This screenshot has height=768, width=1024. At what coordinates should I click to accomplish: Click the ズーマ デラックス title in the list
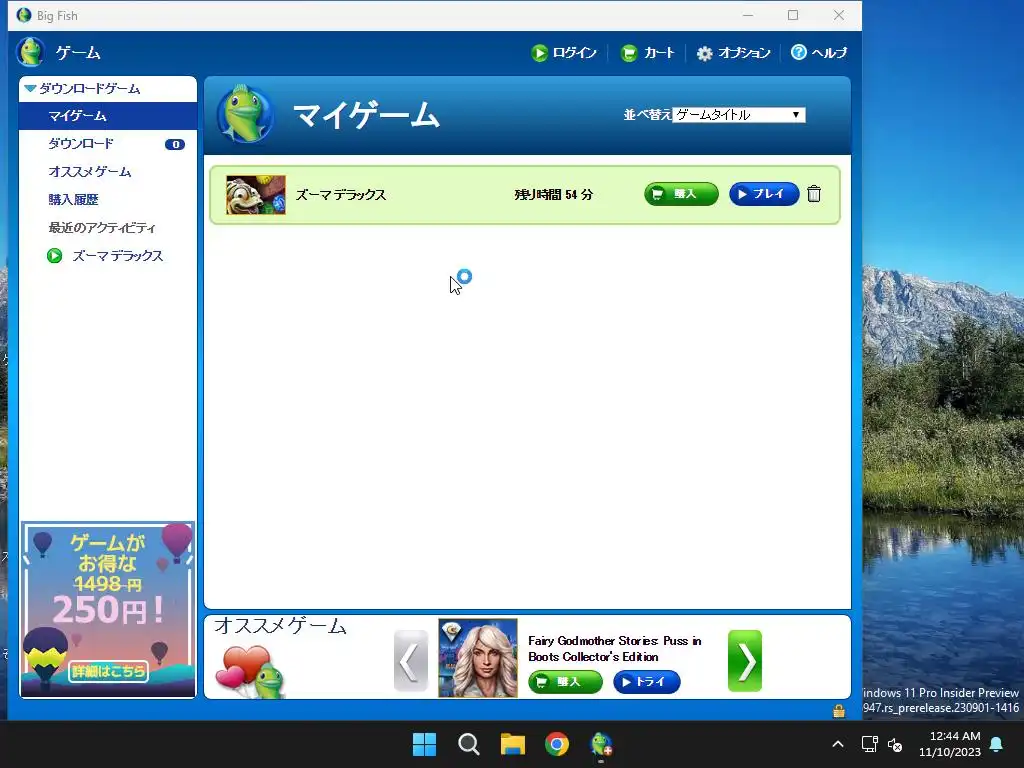click(x=341, y=195)
